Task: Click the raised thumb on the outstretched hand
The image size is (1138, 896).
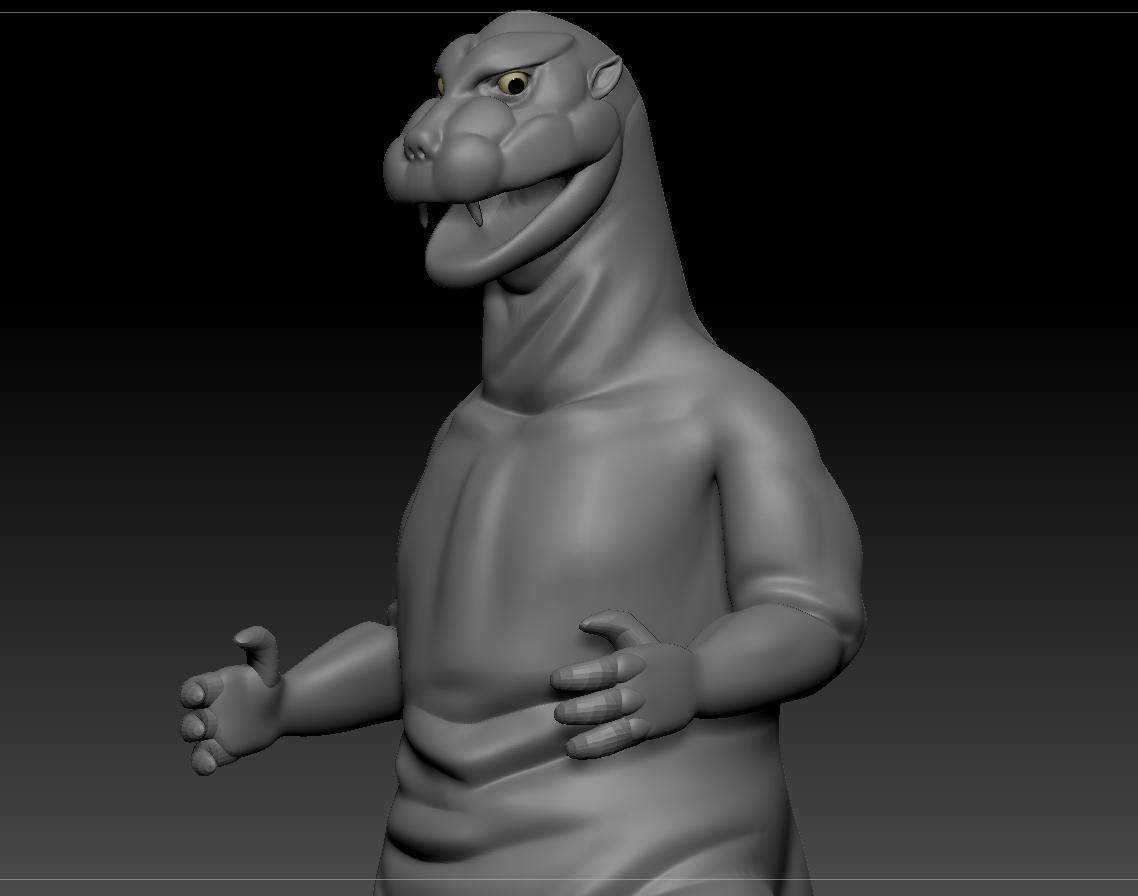Action: [x=260, y=652]
